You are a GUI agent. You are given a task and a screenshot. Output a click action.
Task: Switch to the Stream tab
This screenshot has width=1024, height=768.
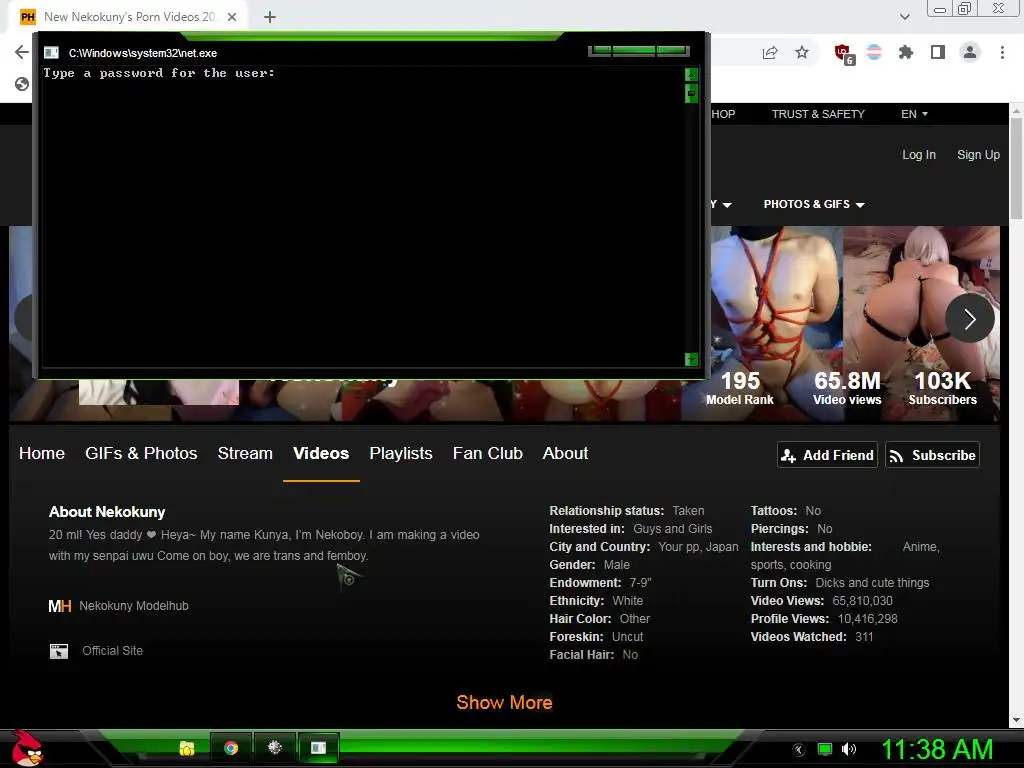point(245,453)
